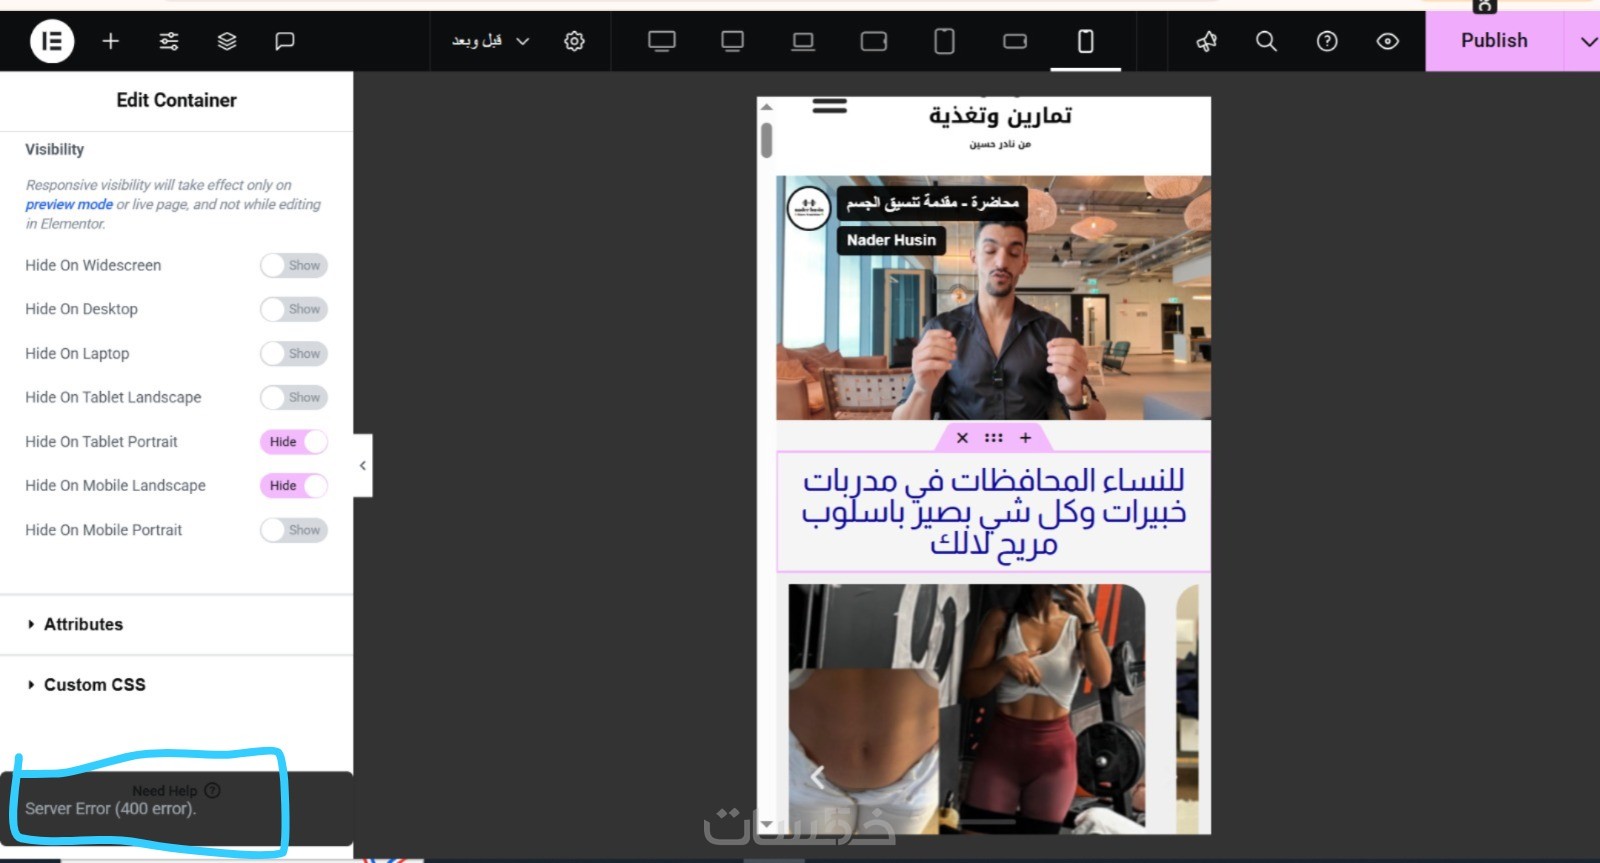Click the preview scrollbar thumb
This screenshot has height=863, width=1600.
(x=766, y=140)
